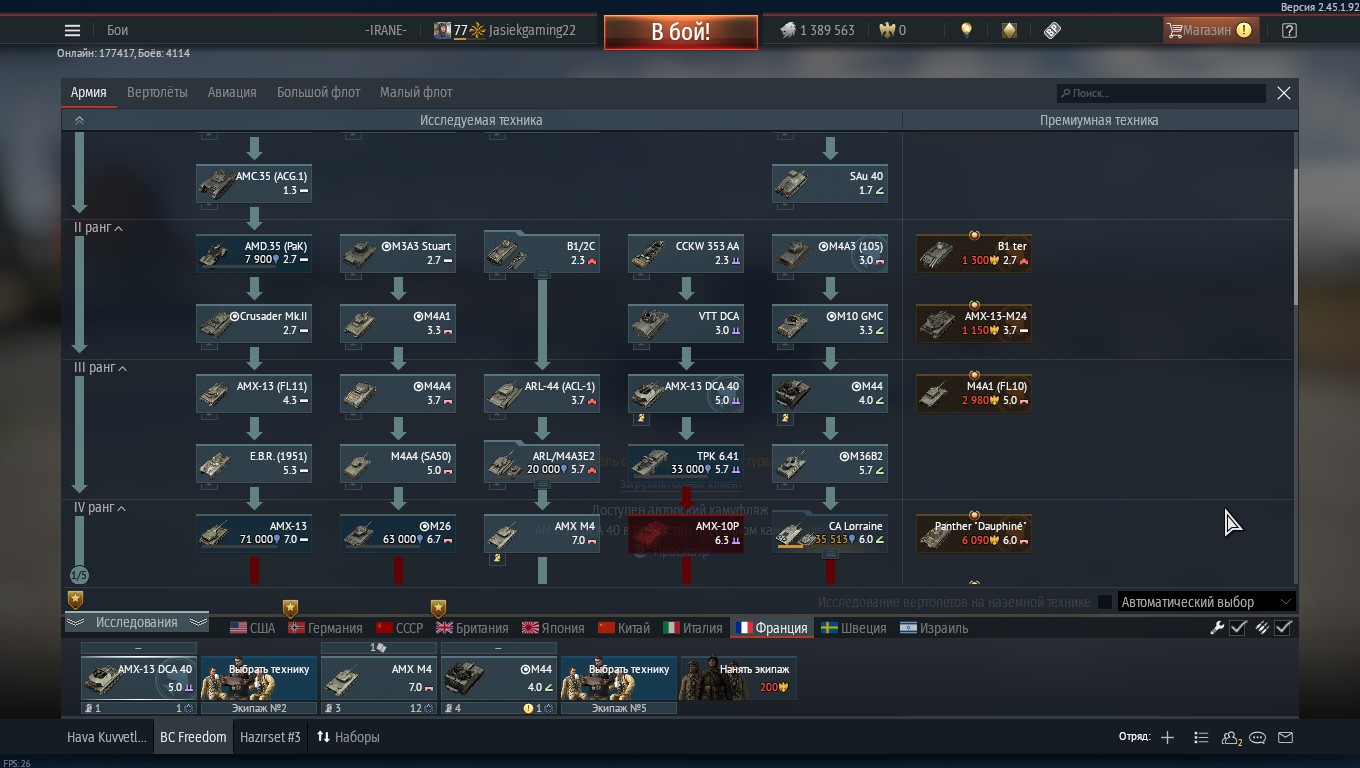Expand the CA Lorraine vehicle group folder
The width and height of the screenshot is (1360, 768).
[830, 533]
